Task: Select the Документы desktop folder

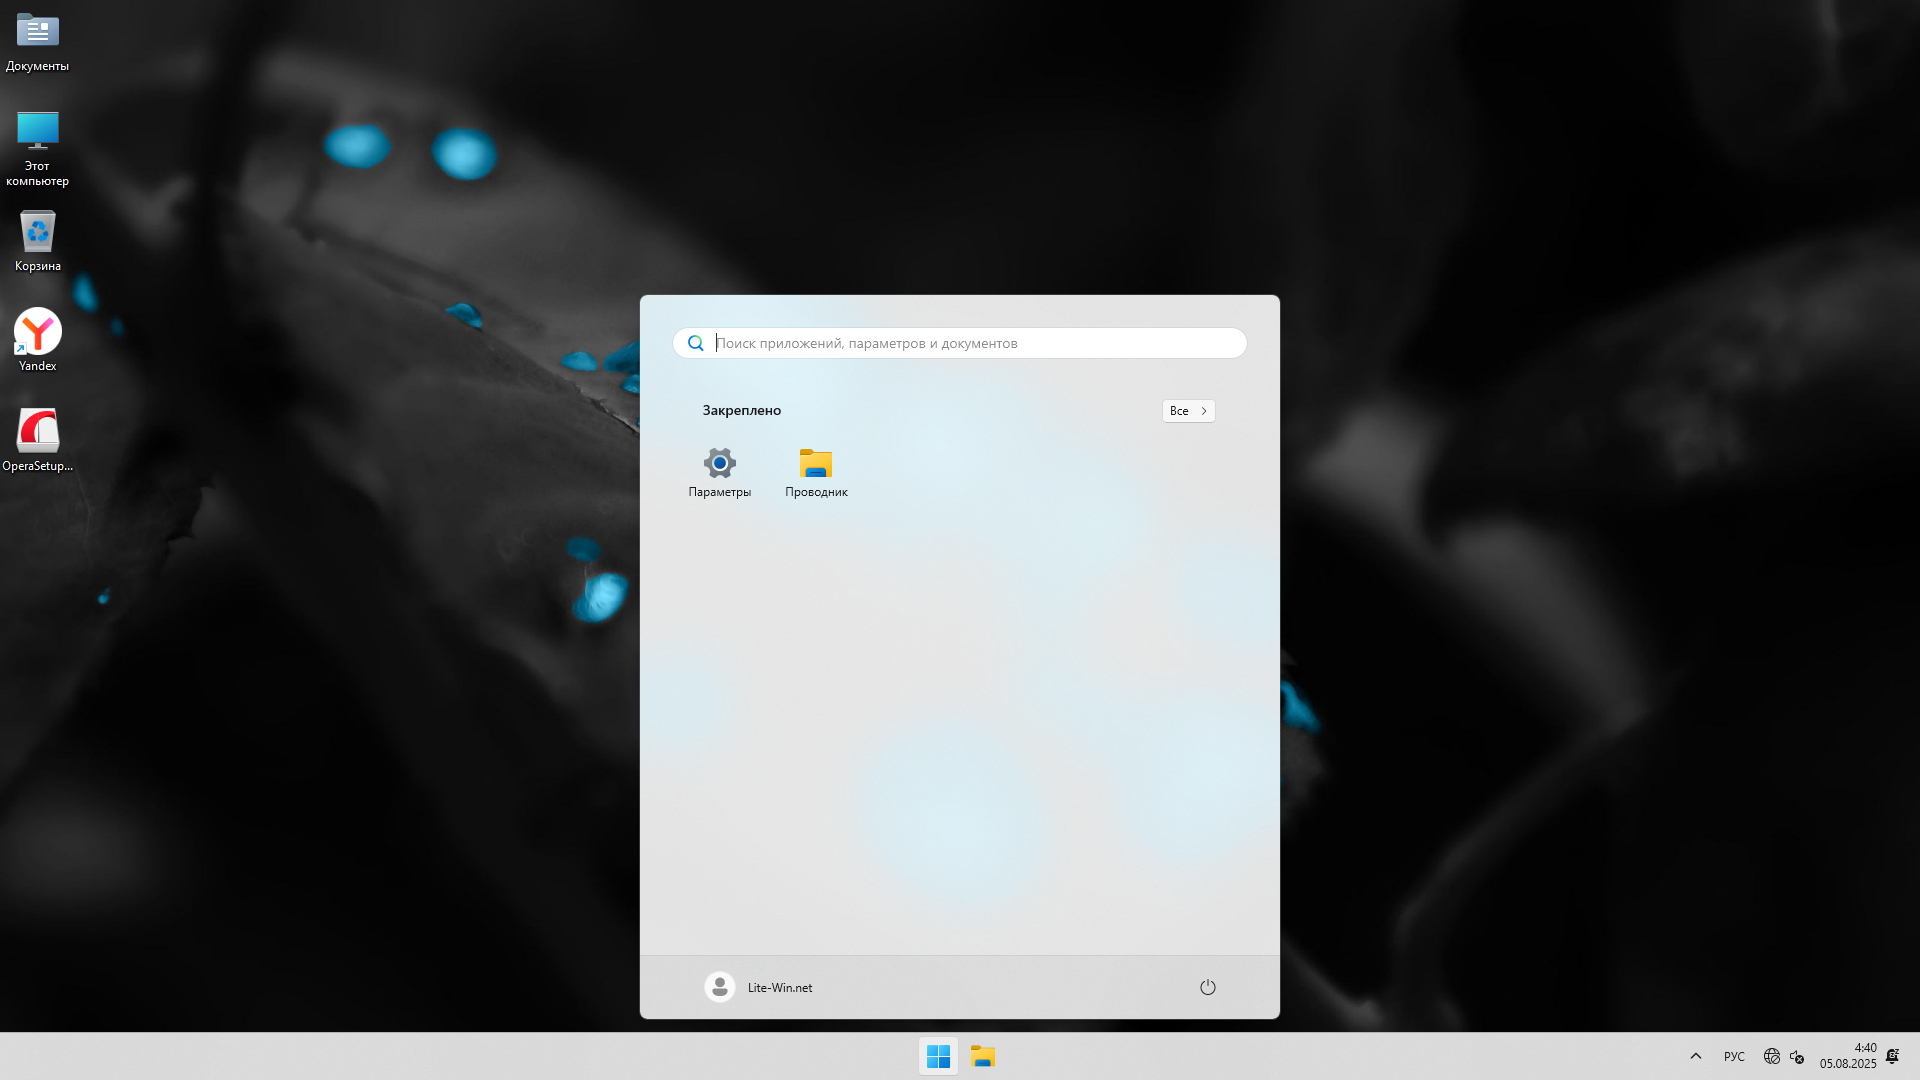Action: point(38,42)
